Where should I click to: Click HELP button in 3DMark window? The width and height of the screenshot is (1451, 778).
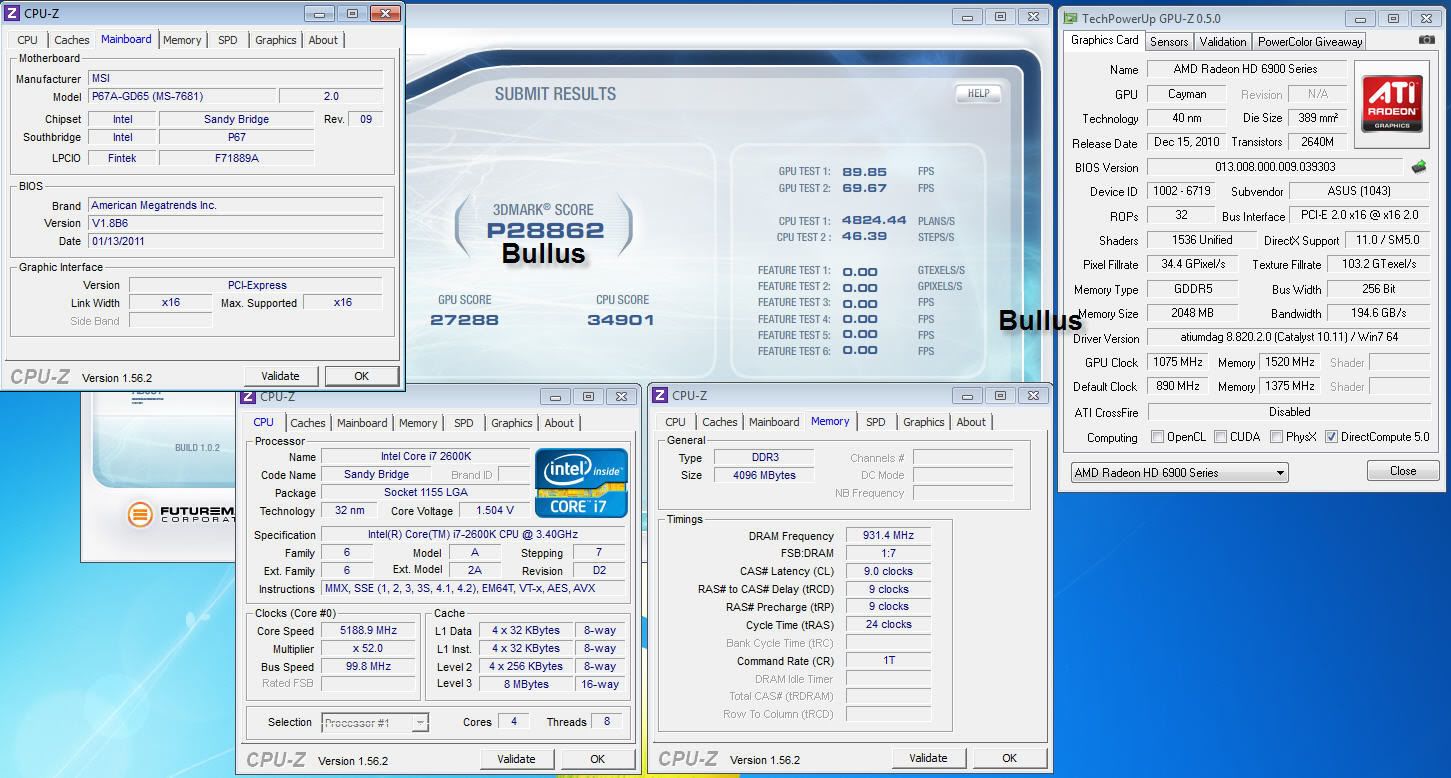point(978,93)
